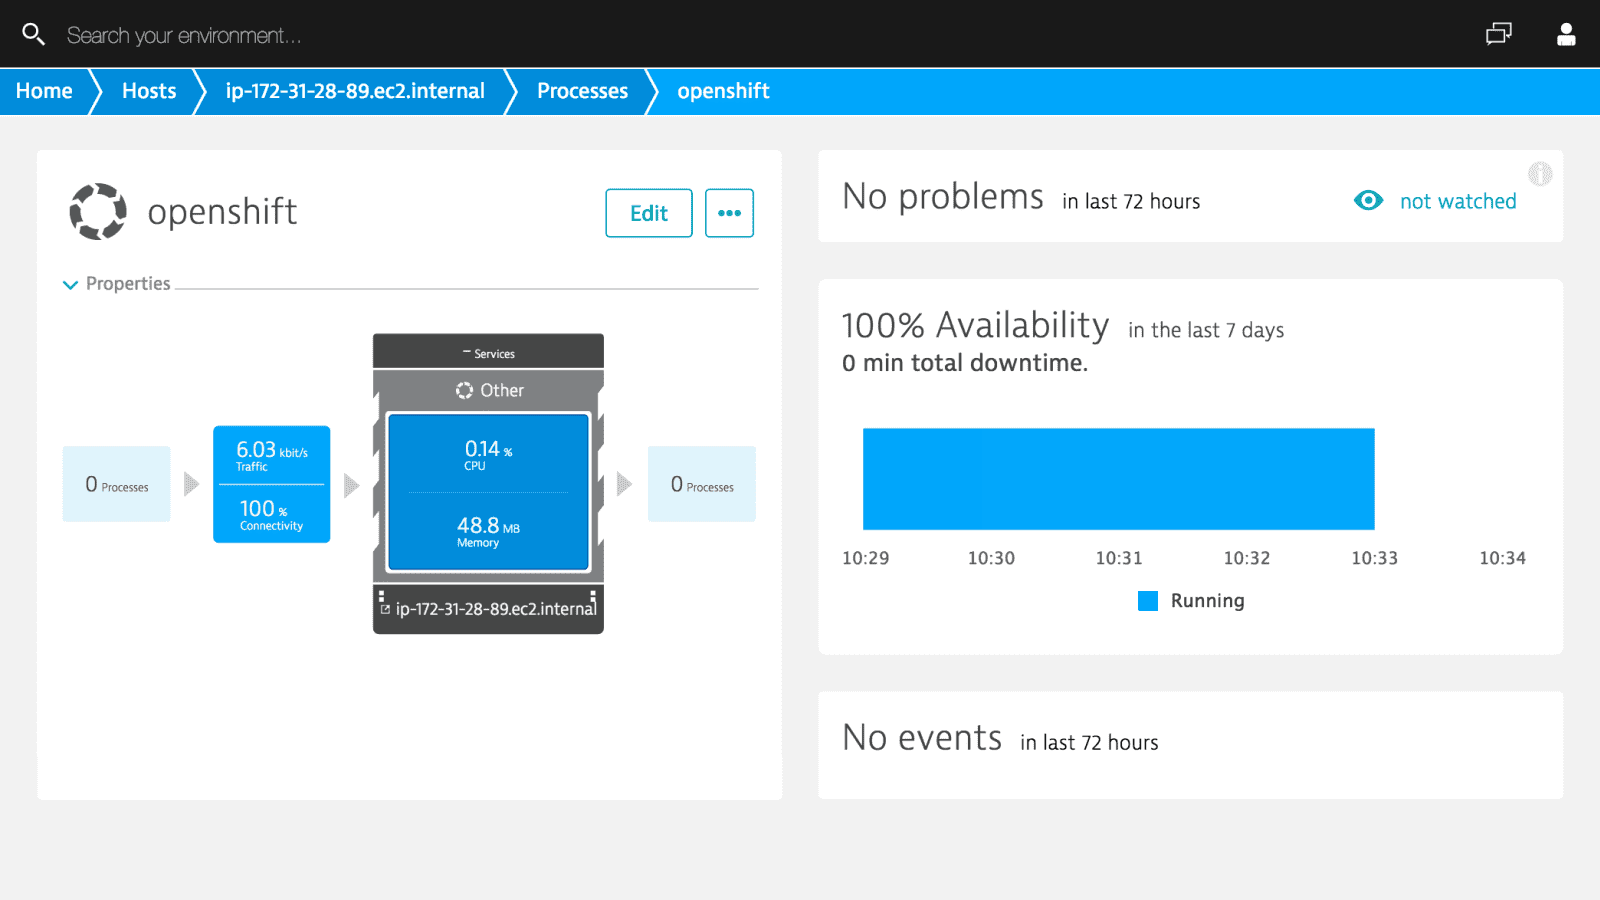Image resolution: width=1600 pixels, height=900 pixels.
Task: Open ip-172-31-28-89.ec2.internal breadcrumb
Action: pos(355,91)
